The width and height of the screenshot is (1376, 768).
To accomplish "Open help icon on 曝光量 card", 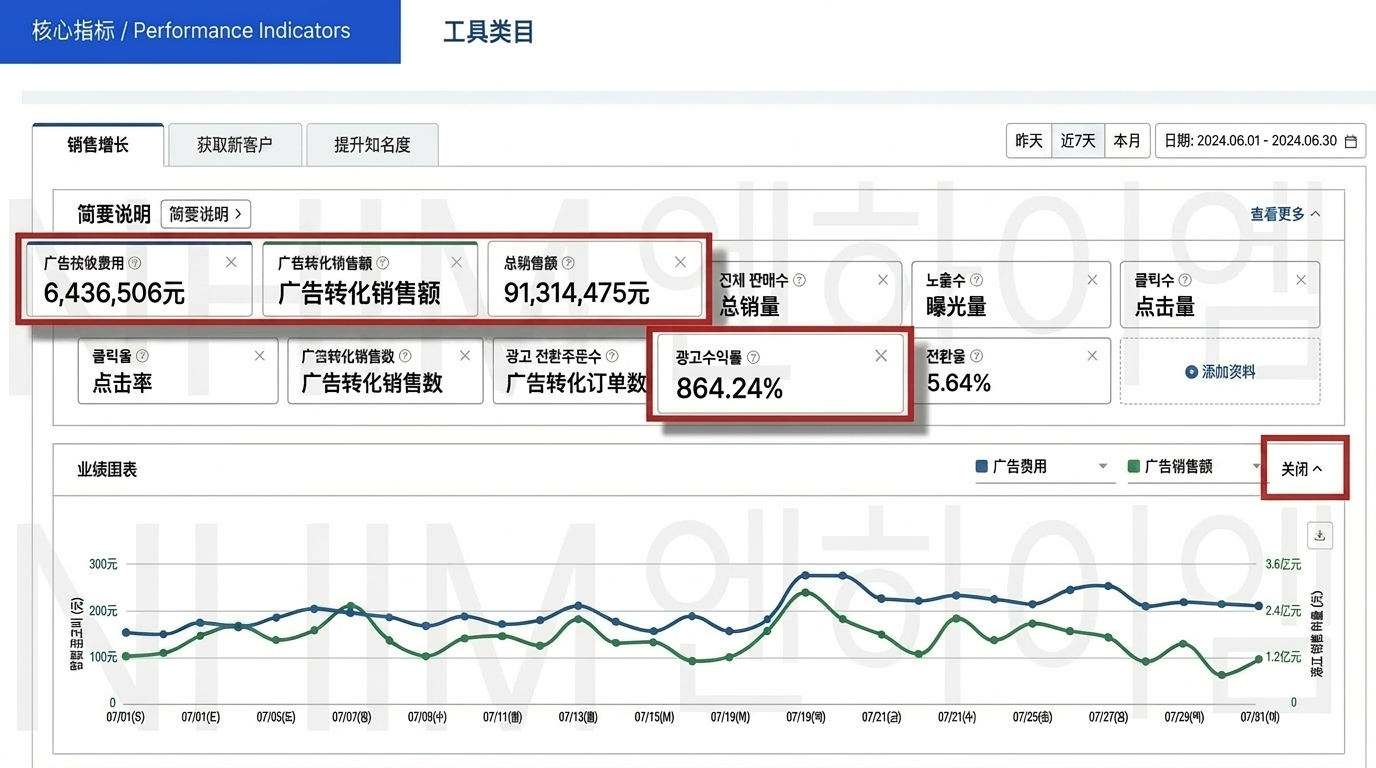I will pos(976,280).
